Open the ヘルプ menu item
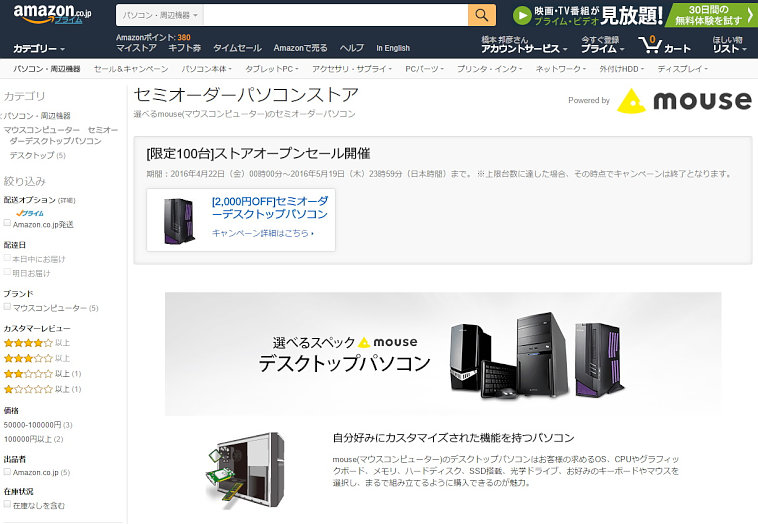758x524 pixels. pos(351,48)
